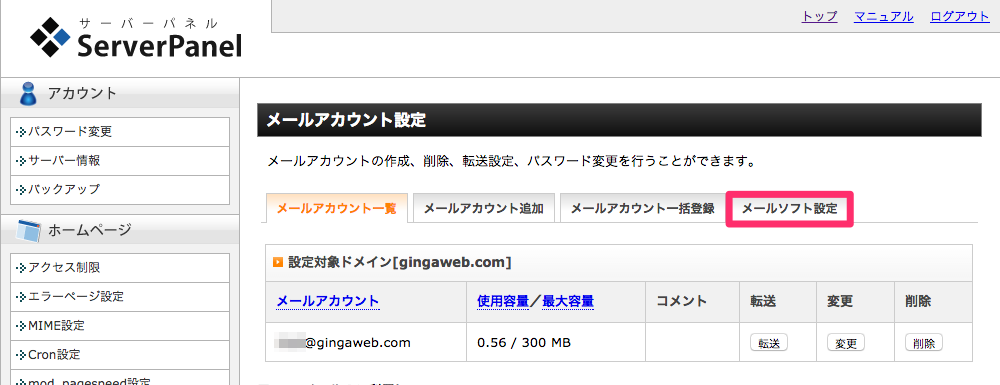This screenshot has width=1000, height=385.
Task: Switch to the メールアカウント一括登録 tab
Action: (x=642, y=208)
